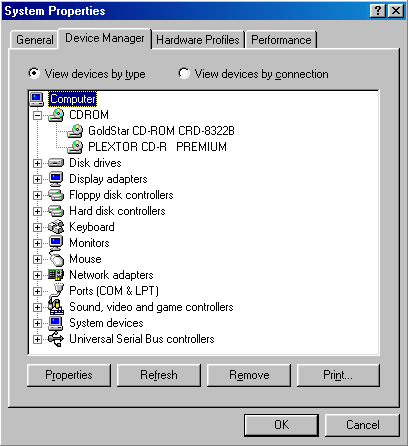The image size is (408, 446).
Task: Select PLEXTOR CD-R PREMIUM label
Action: 157,147
